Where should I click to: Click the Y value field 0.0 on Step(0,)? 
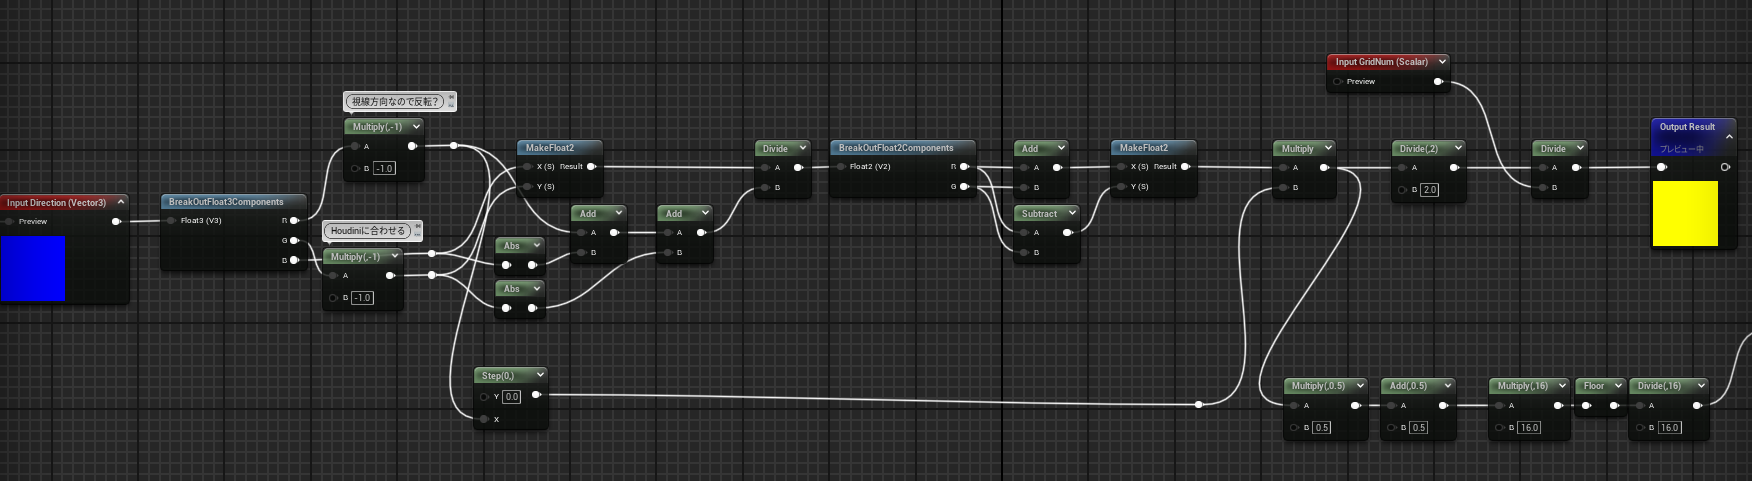click(x=511, y=396)
